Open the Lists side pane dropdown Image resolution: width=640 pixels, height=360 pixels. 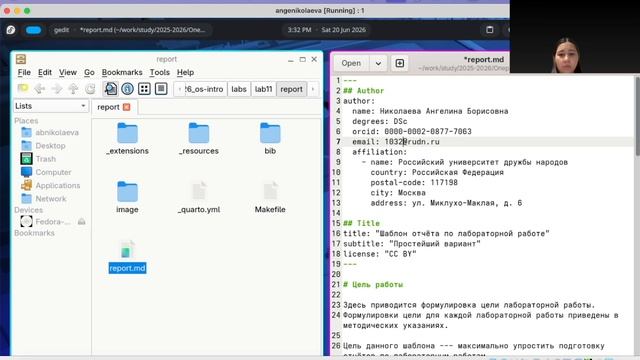[x=51, y=106]
